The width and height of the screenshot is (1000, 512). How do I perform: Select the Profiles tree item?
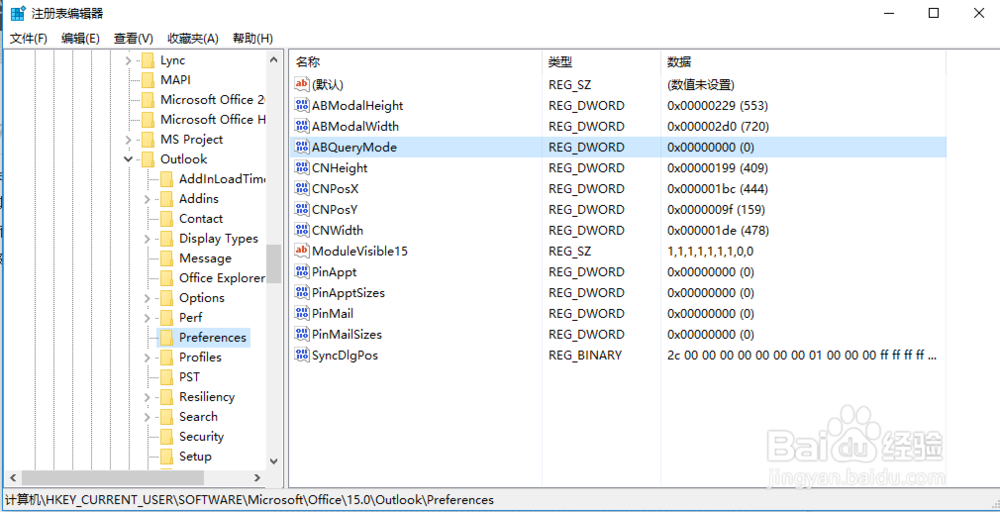[200, 357]
